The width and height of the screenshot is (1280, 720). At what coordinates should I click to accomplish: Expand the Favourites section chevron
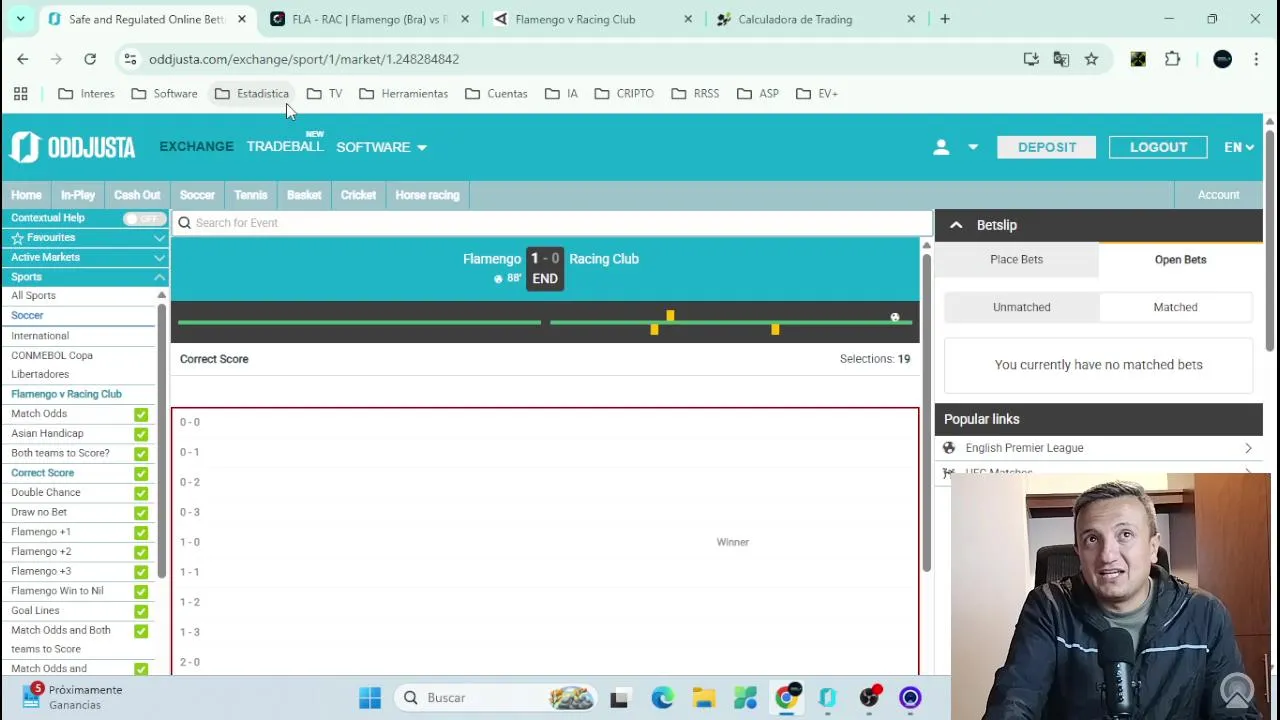[159, 238]
